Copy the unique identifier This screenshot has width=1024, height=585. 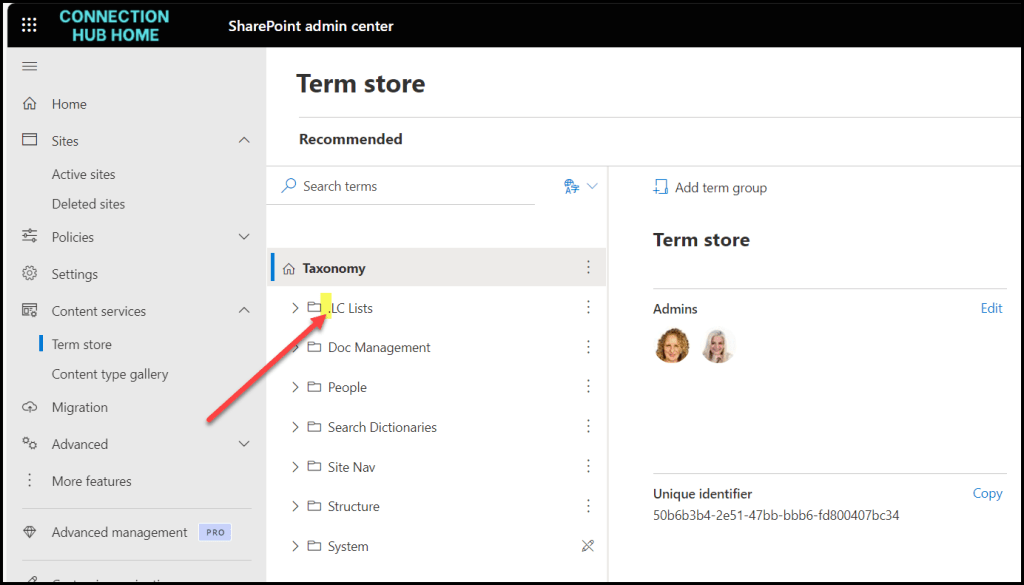coord(987,493)
